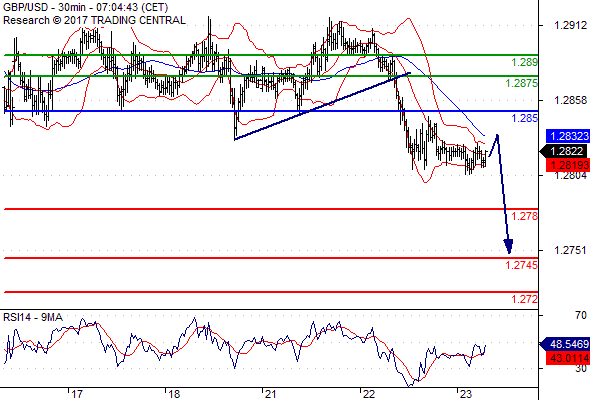Click the 1.2858 price axis label
This screenshot has height=400, width=590.
[x=570, y=100]
